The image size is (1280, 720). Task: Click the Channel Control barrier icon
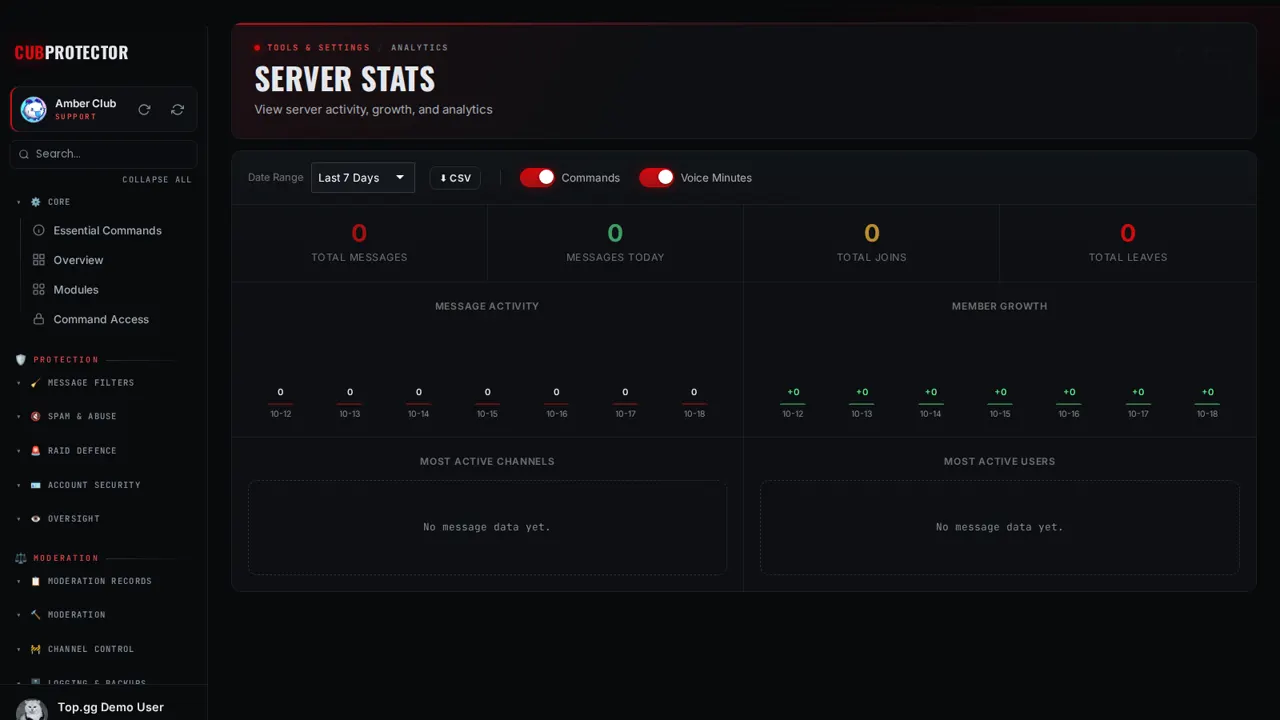[x=36, y=649]
